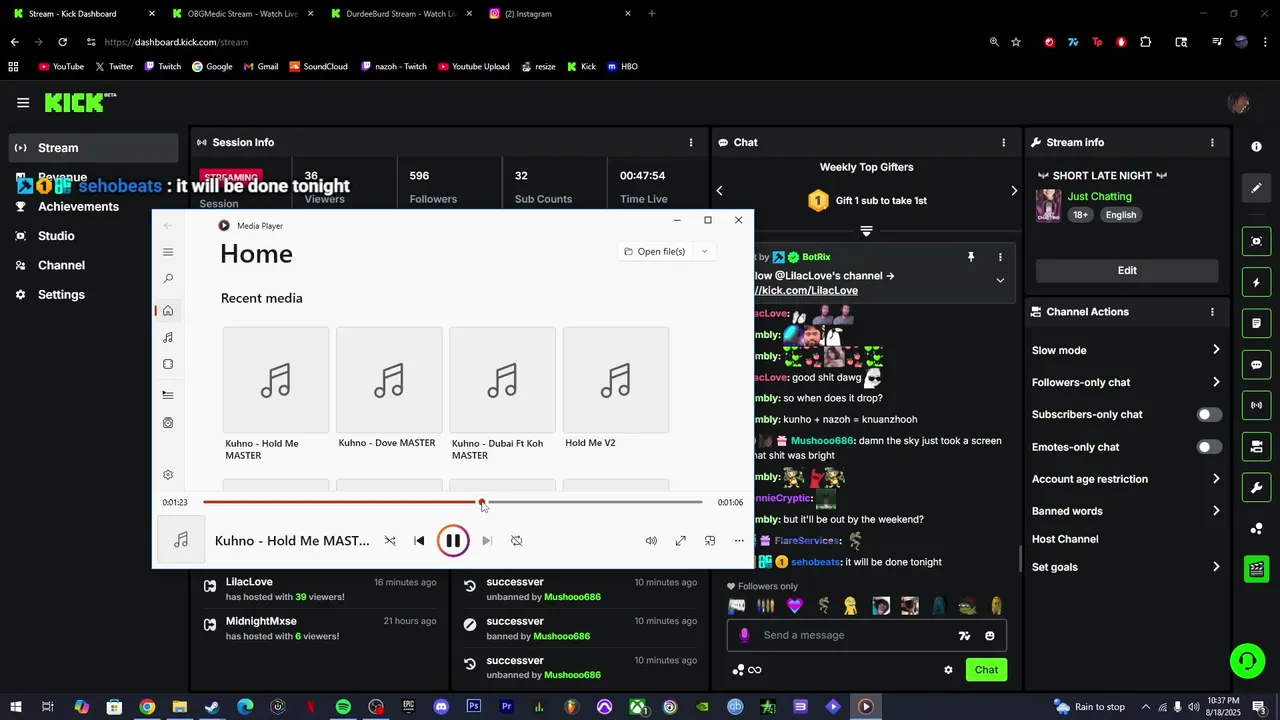Toggle Emotes-only chat switch
Screen dimensions: 1280x720
click(1209, 447)
